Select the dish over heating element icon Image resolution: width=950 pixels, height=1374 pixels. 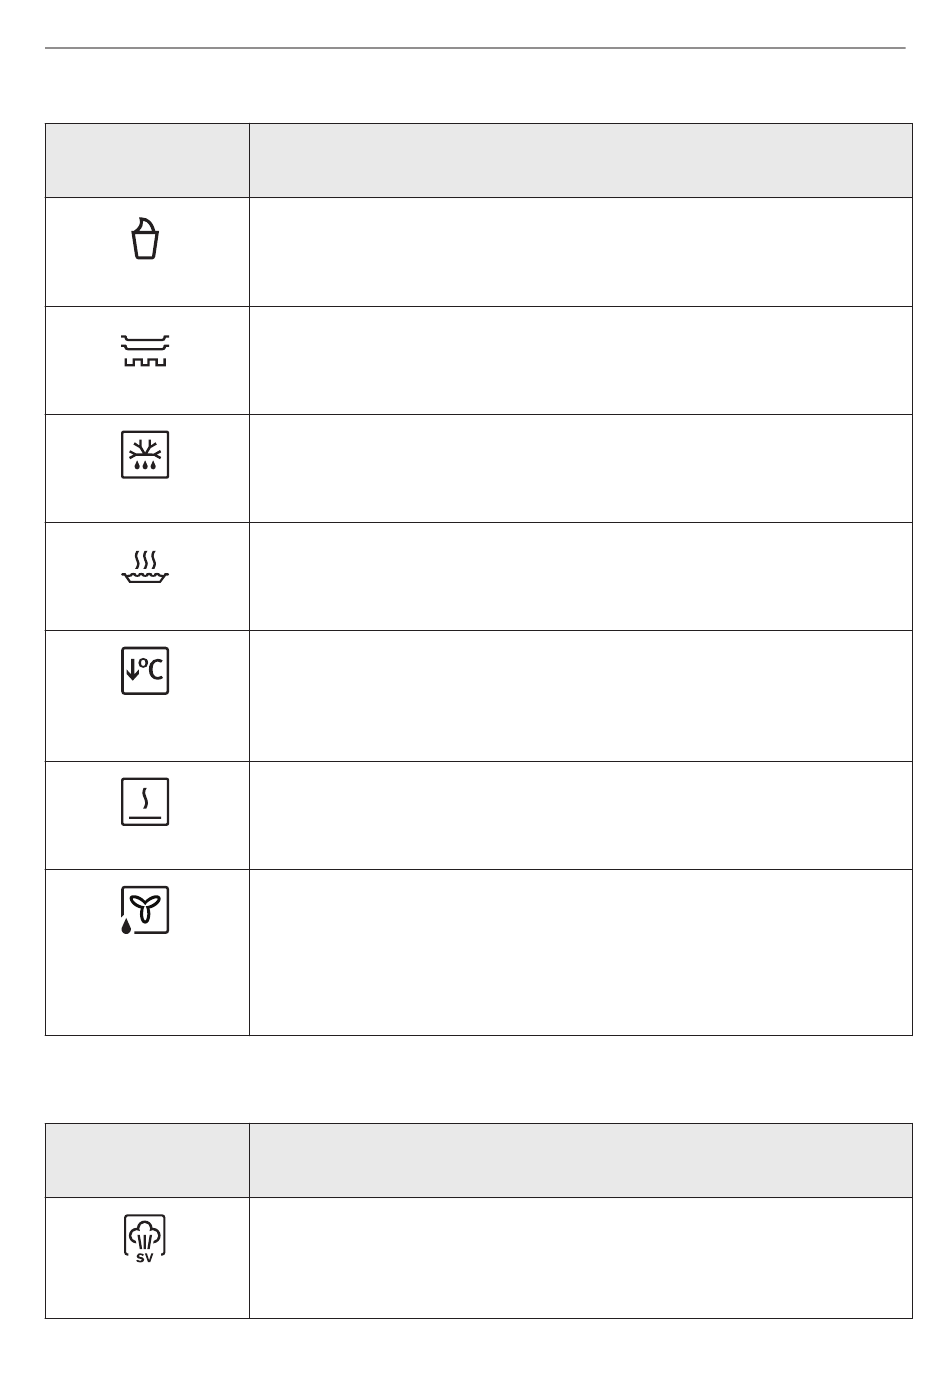[145, 350]
